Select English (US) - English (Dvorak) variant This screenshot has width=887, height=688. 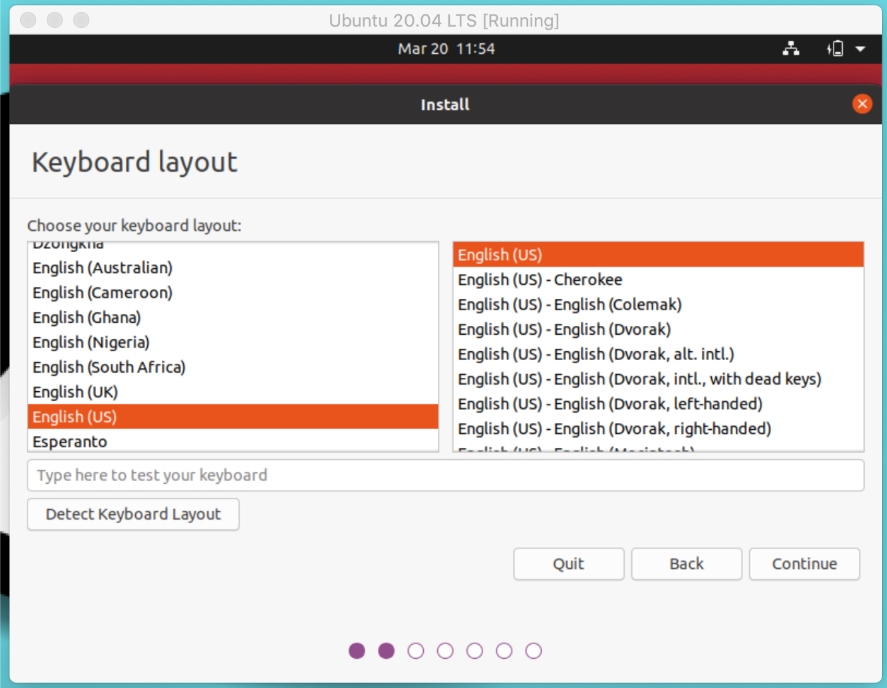pos(658,329)
